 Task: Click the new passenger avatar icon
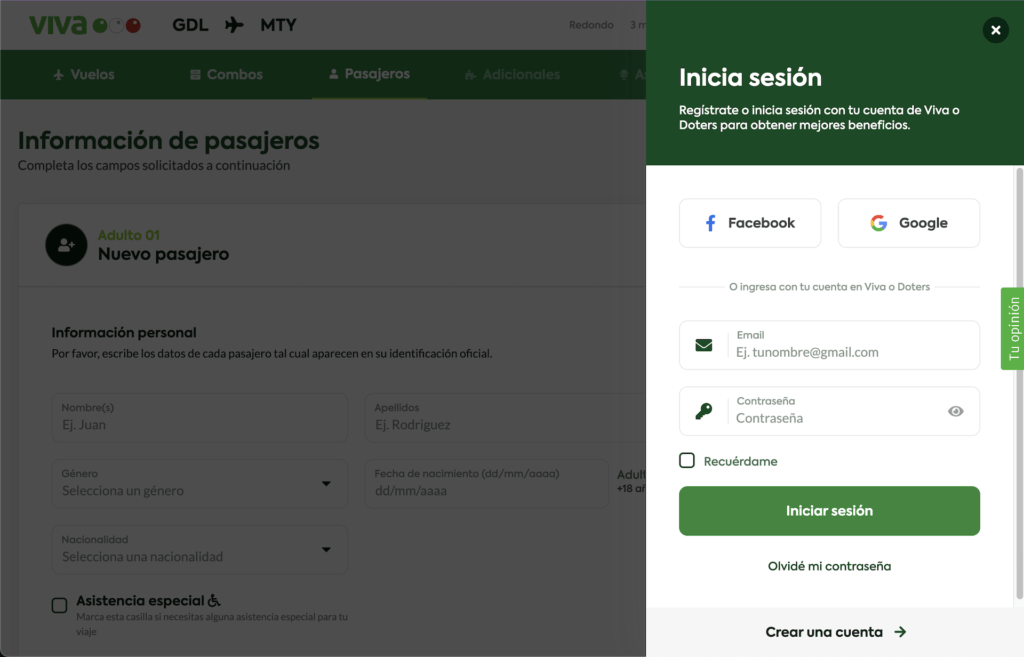click(66, 245)
